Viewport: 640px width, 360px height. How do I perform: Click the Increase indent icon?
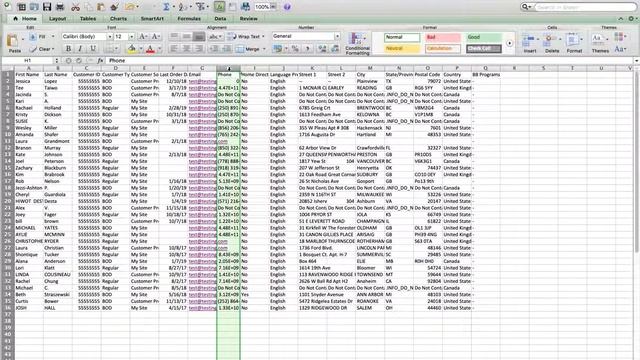226,49
